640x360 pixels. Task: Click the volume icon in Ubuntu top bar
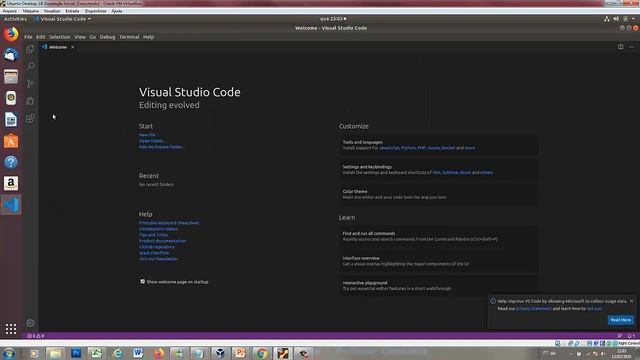point(616,19)
